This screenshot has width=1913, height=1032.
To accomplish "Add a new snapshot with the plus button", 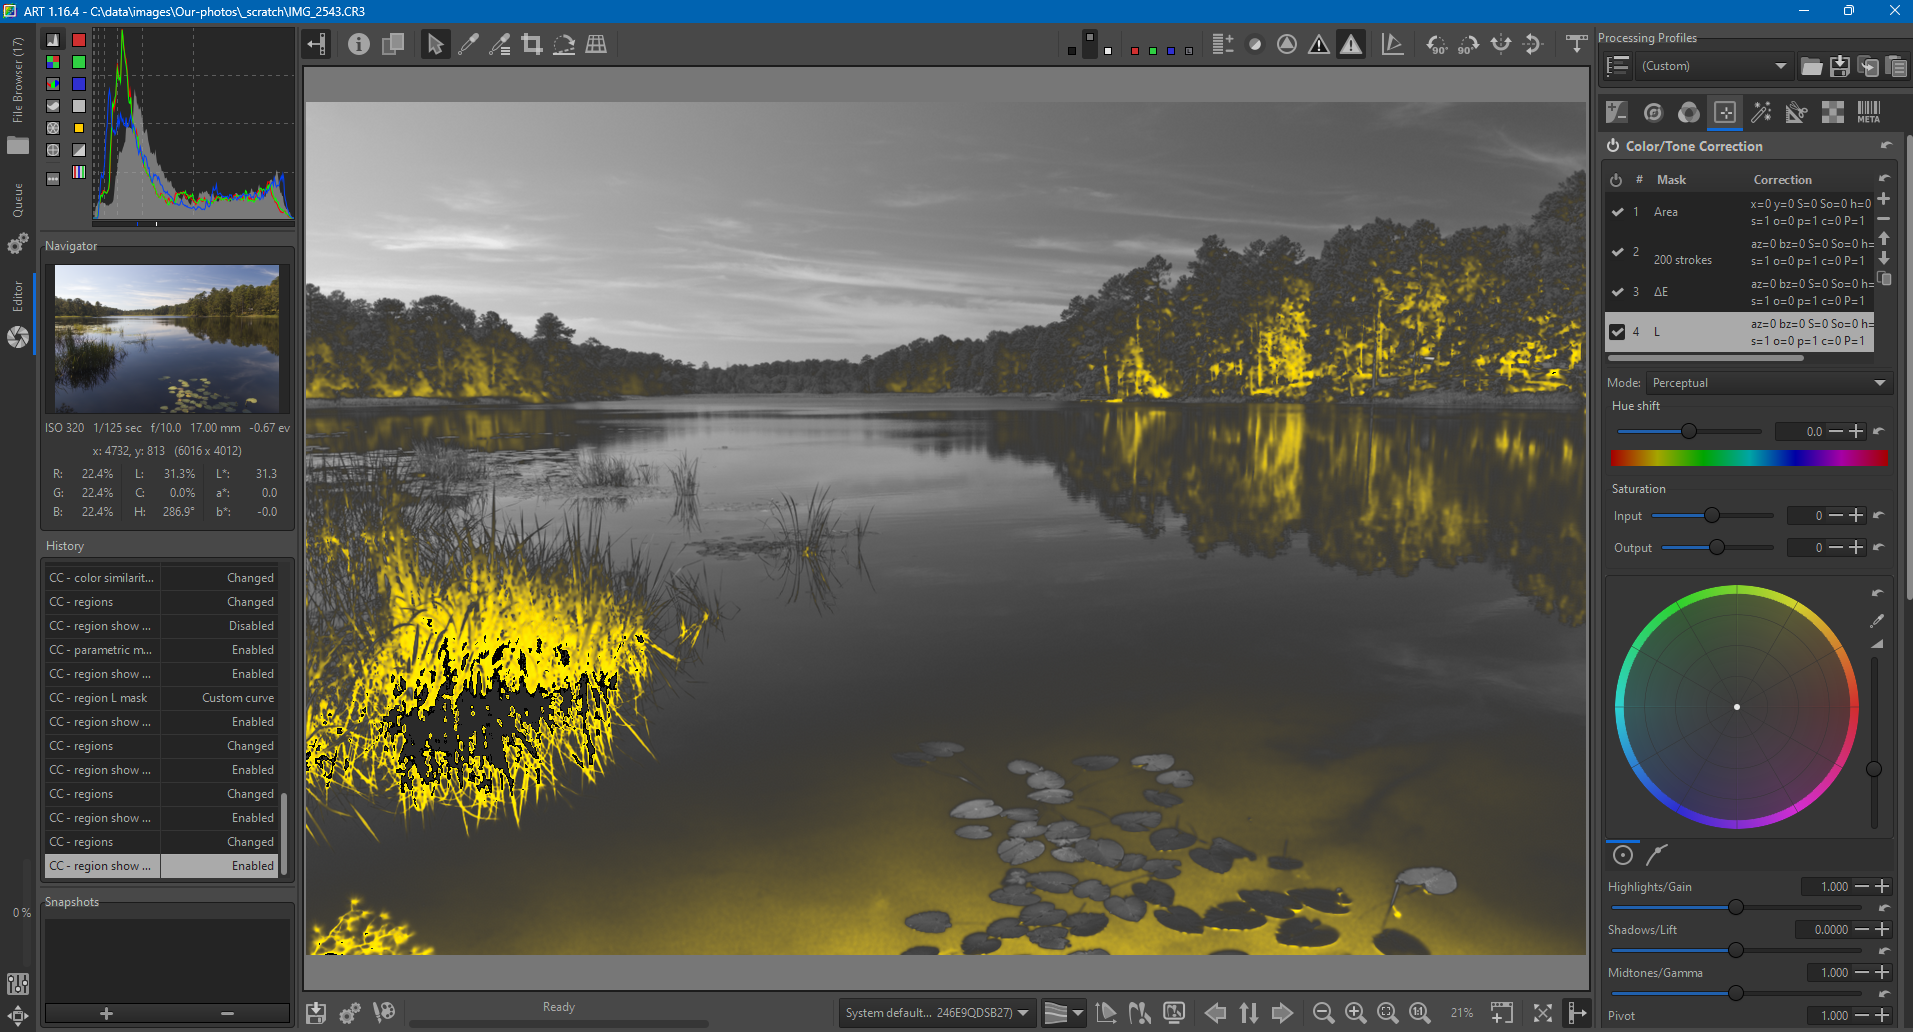I will tap(106, 1013).
